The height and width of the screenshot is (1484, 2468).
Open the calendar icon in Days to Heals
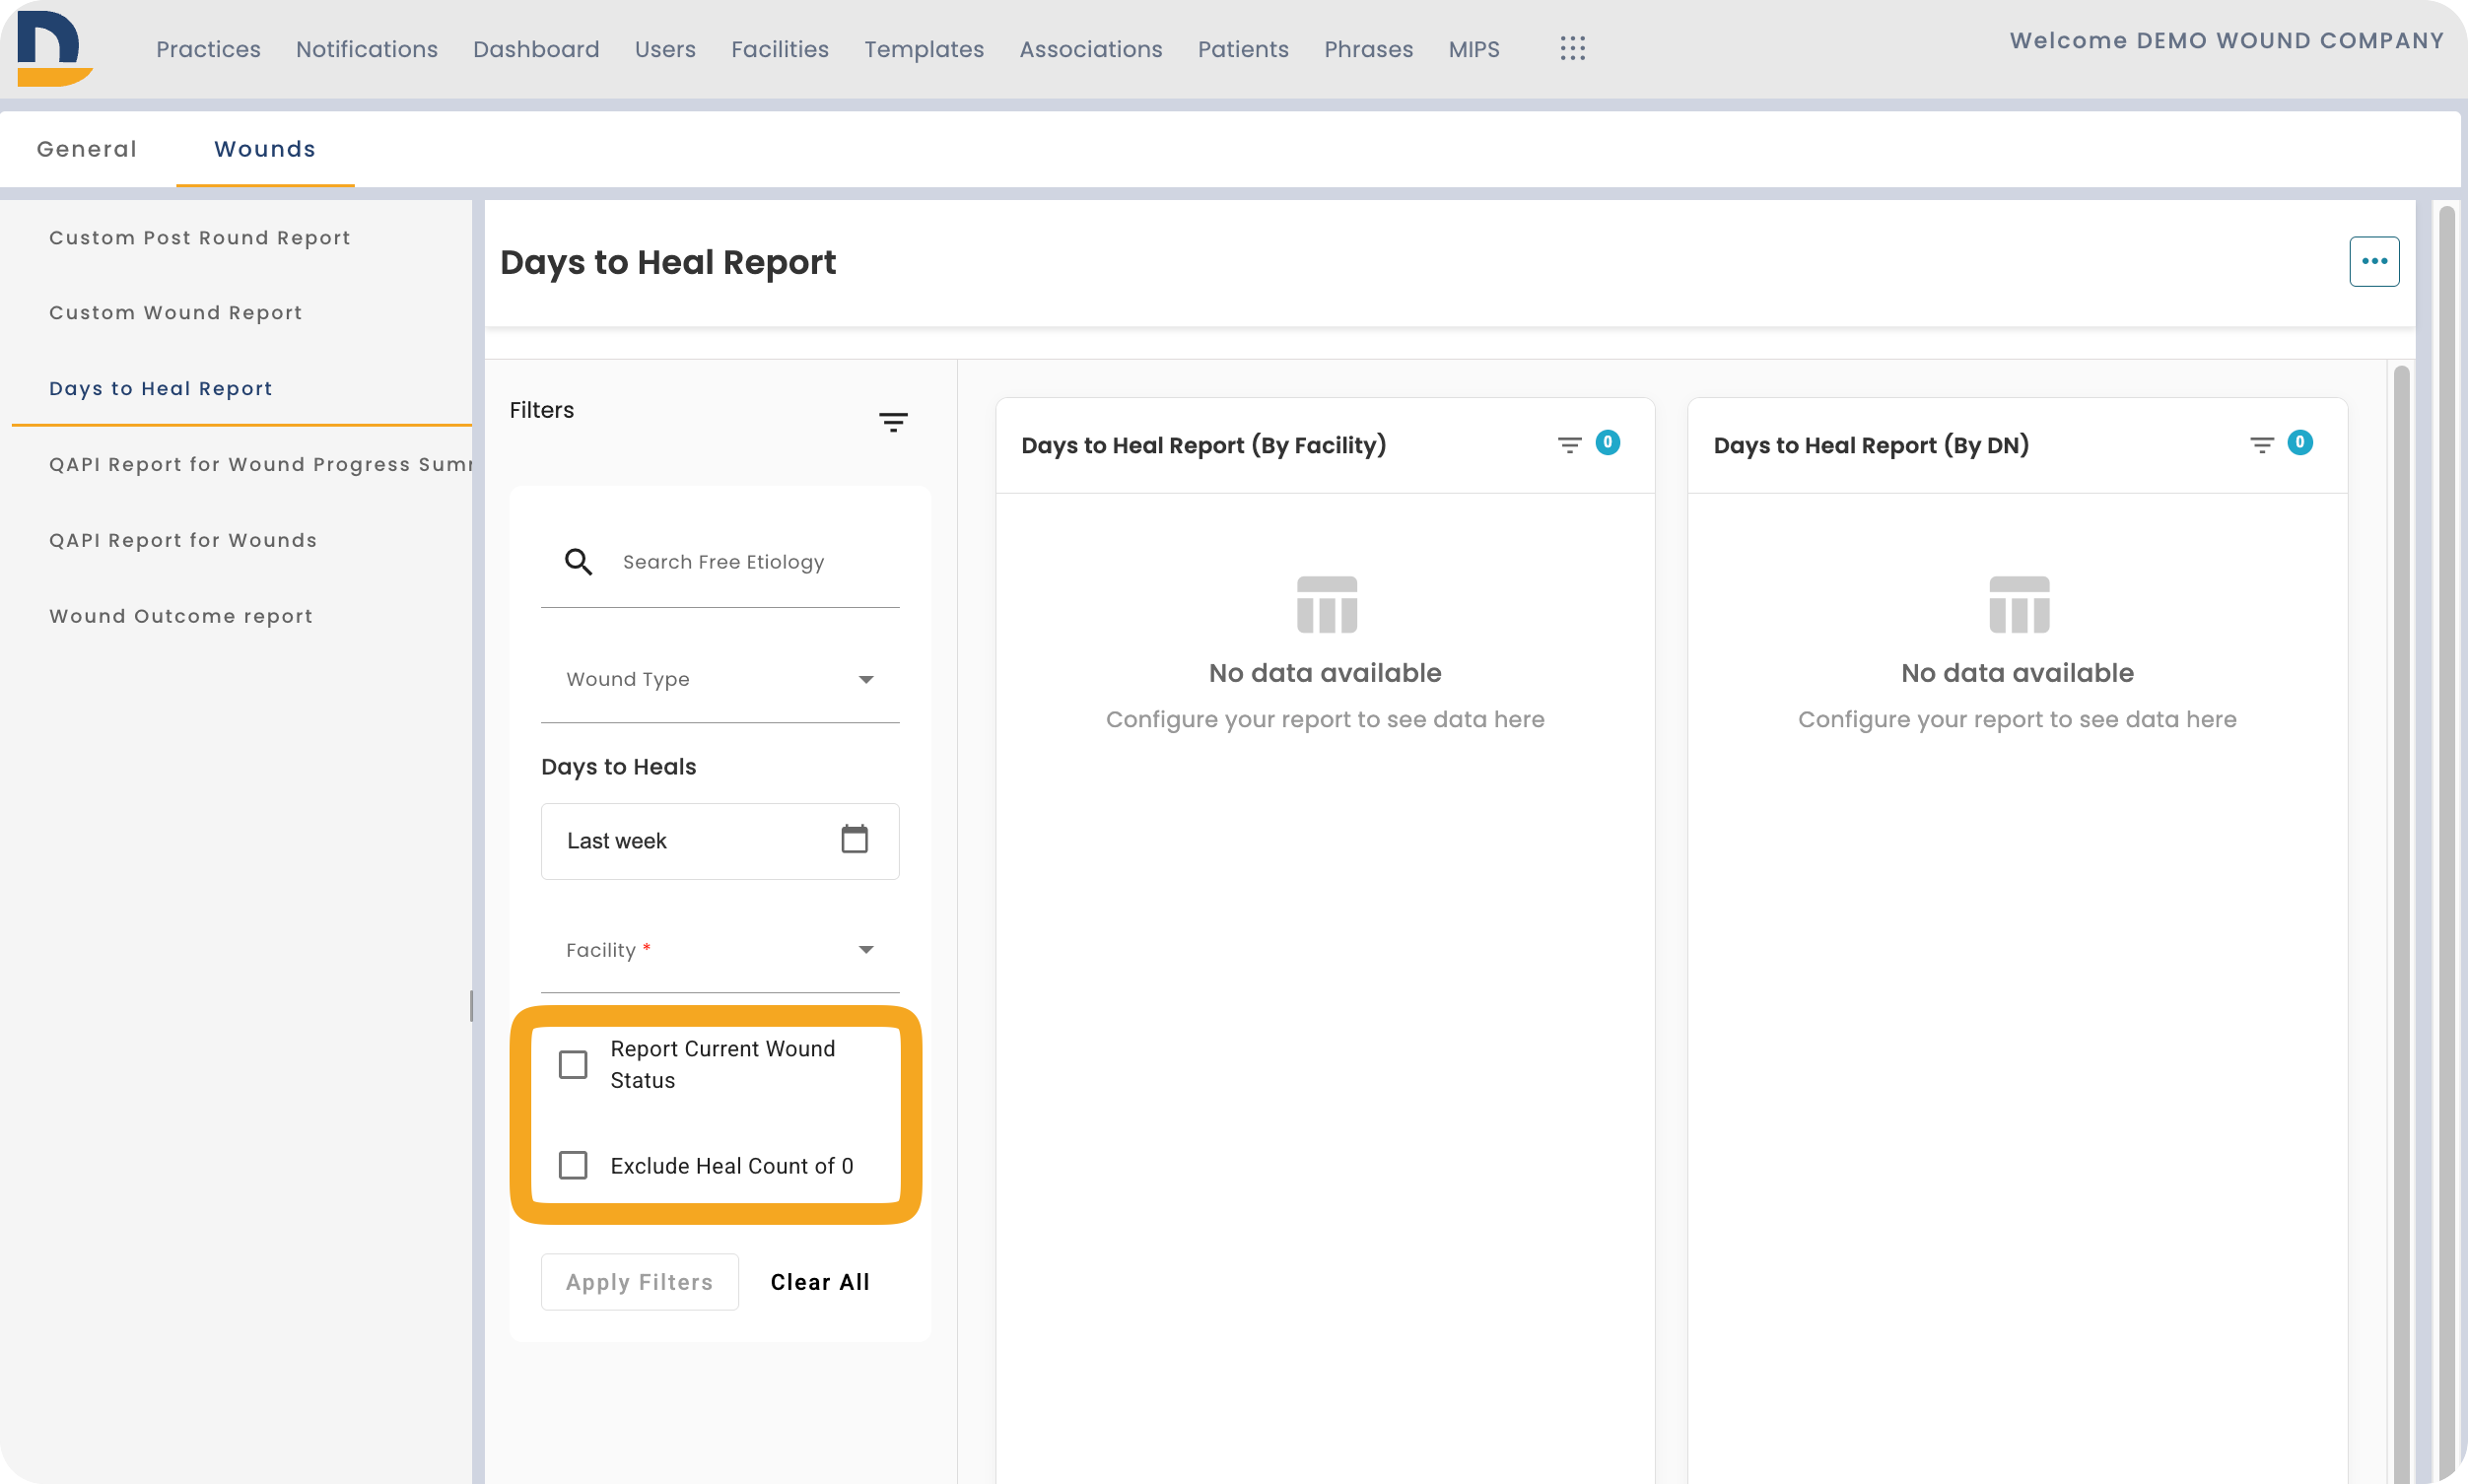point(854,839)
